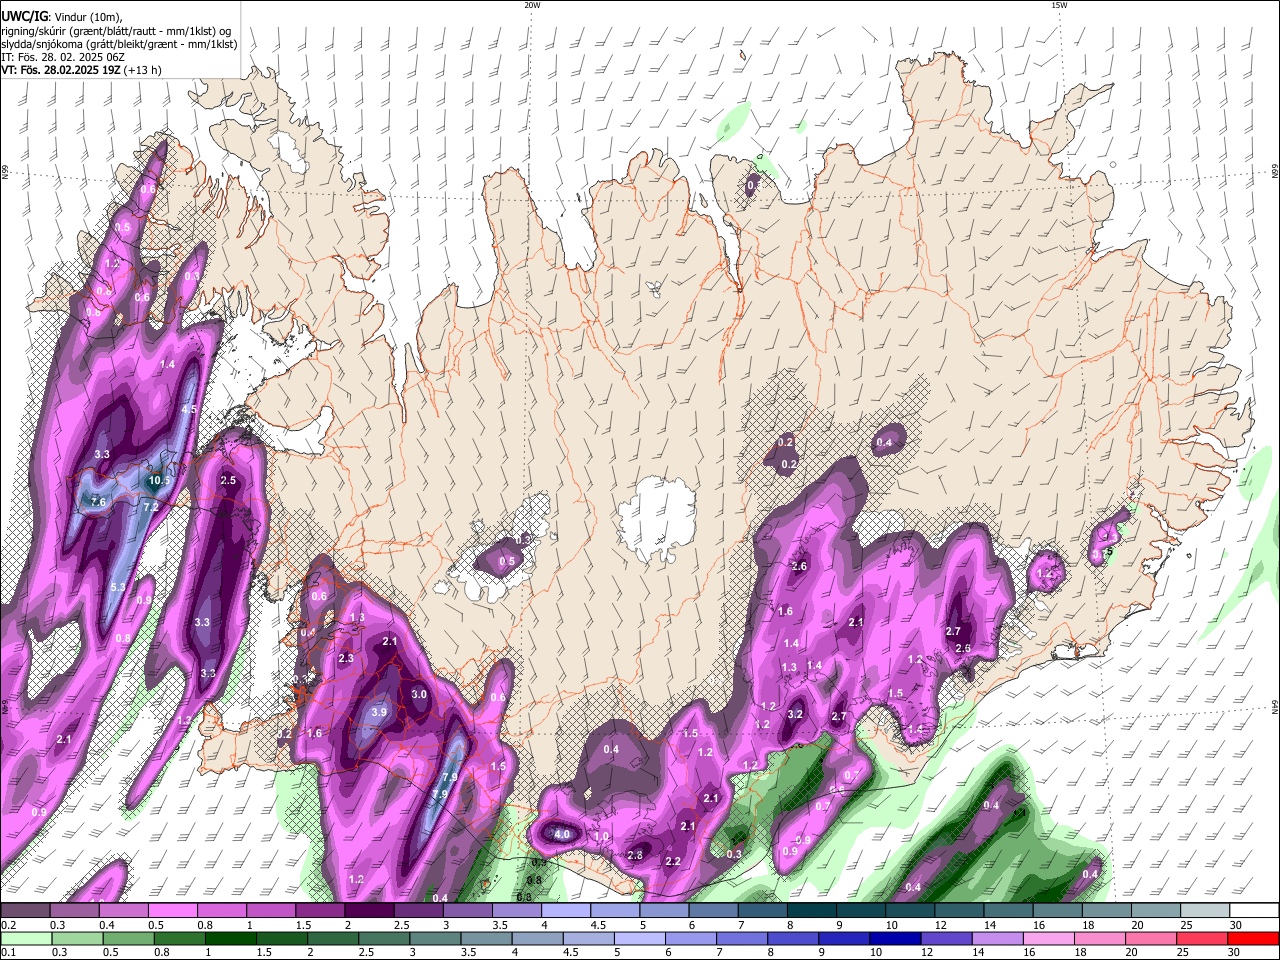This screenshot has width=1280, height=960.
Task: Click the 'slydda/snjókoma' legend description line
Action: (119, 44)
